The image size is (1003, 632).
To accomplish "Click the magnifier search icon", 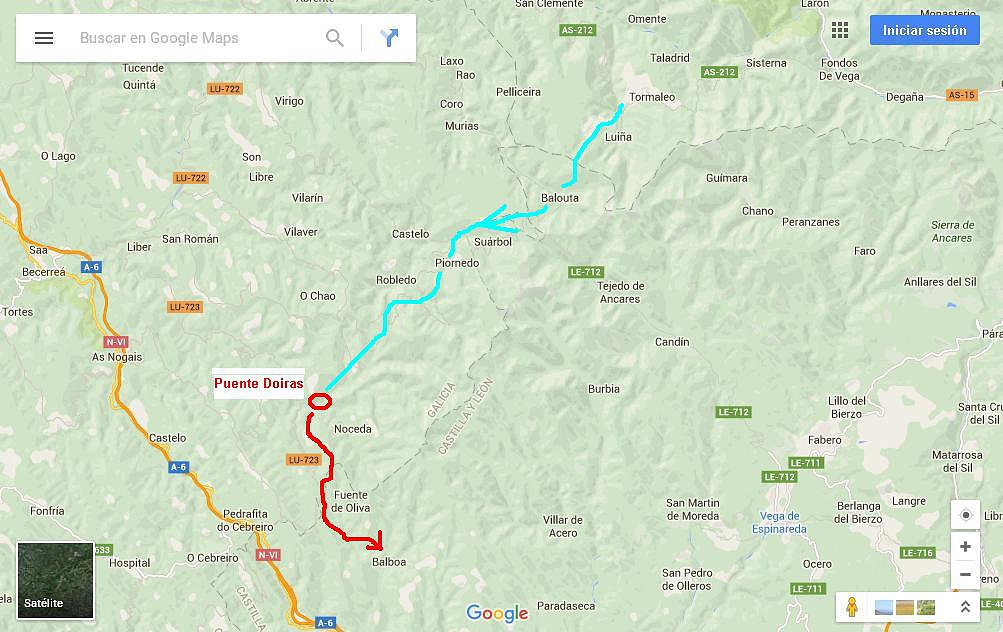I will coord(335,38).
